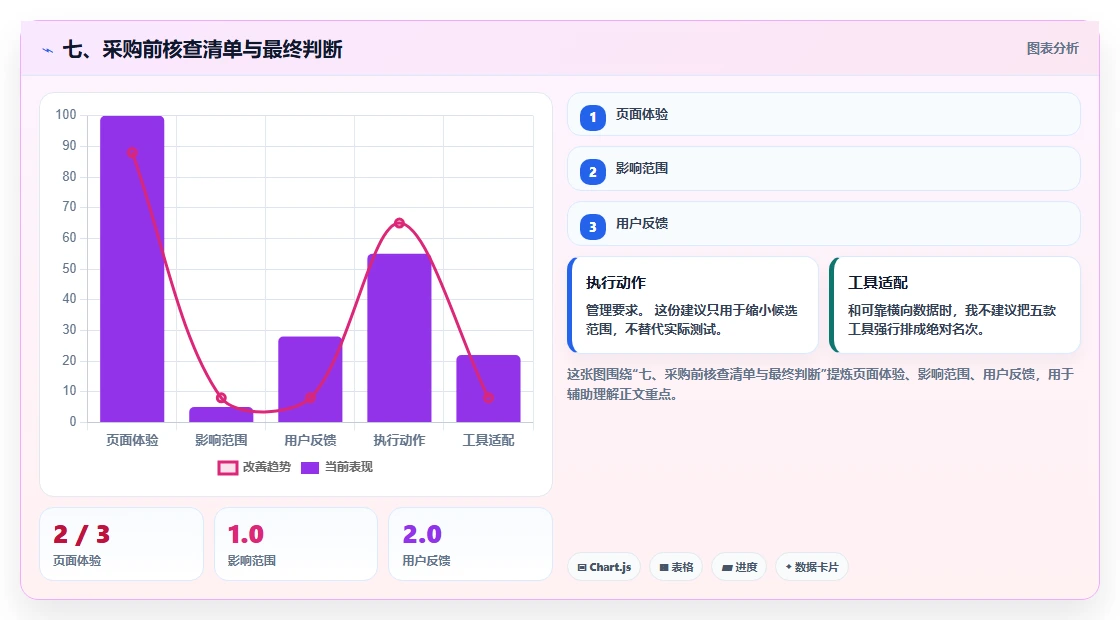Click the number 1 badge for 页面体验
The height and width of the screenshot is (620, 1120).
[593, 117]
